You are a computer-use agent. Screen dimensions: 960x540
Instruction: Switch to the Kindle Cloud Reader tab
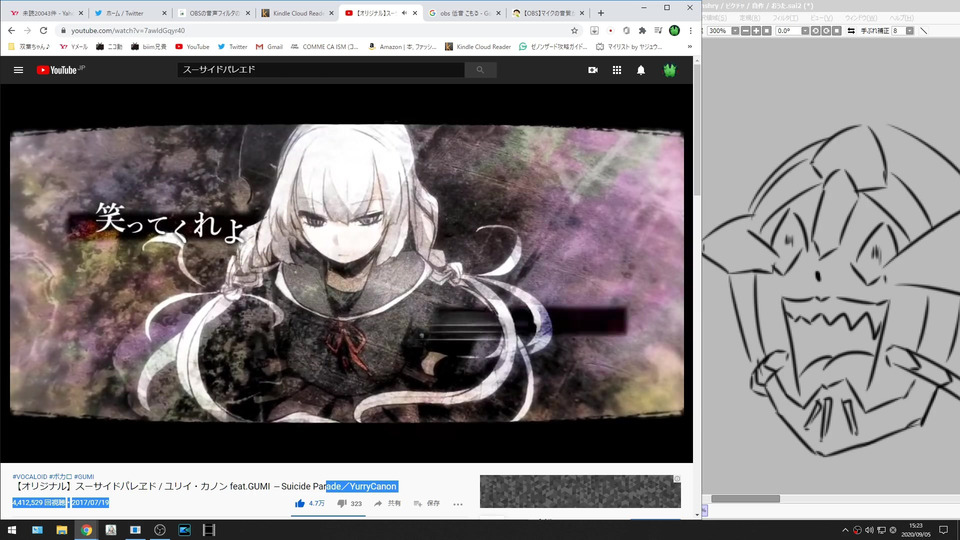coord(298,13)
